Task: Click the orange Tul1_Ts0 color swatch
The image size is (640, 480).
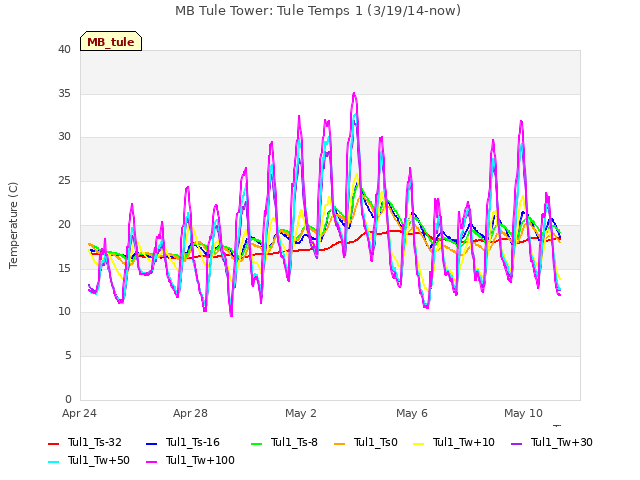Action: [x=340, y=443]
